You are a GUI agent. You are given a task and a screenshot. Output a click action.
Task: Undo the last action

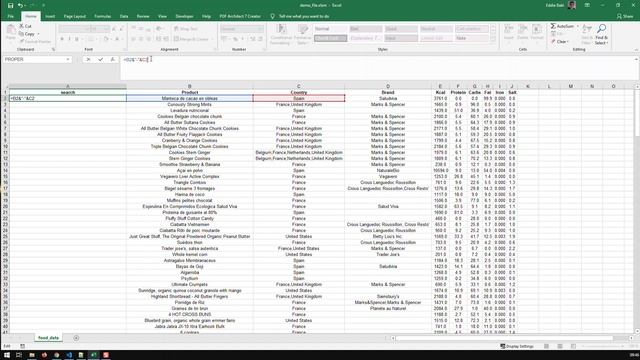[x=20, y=5]
